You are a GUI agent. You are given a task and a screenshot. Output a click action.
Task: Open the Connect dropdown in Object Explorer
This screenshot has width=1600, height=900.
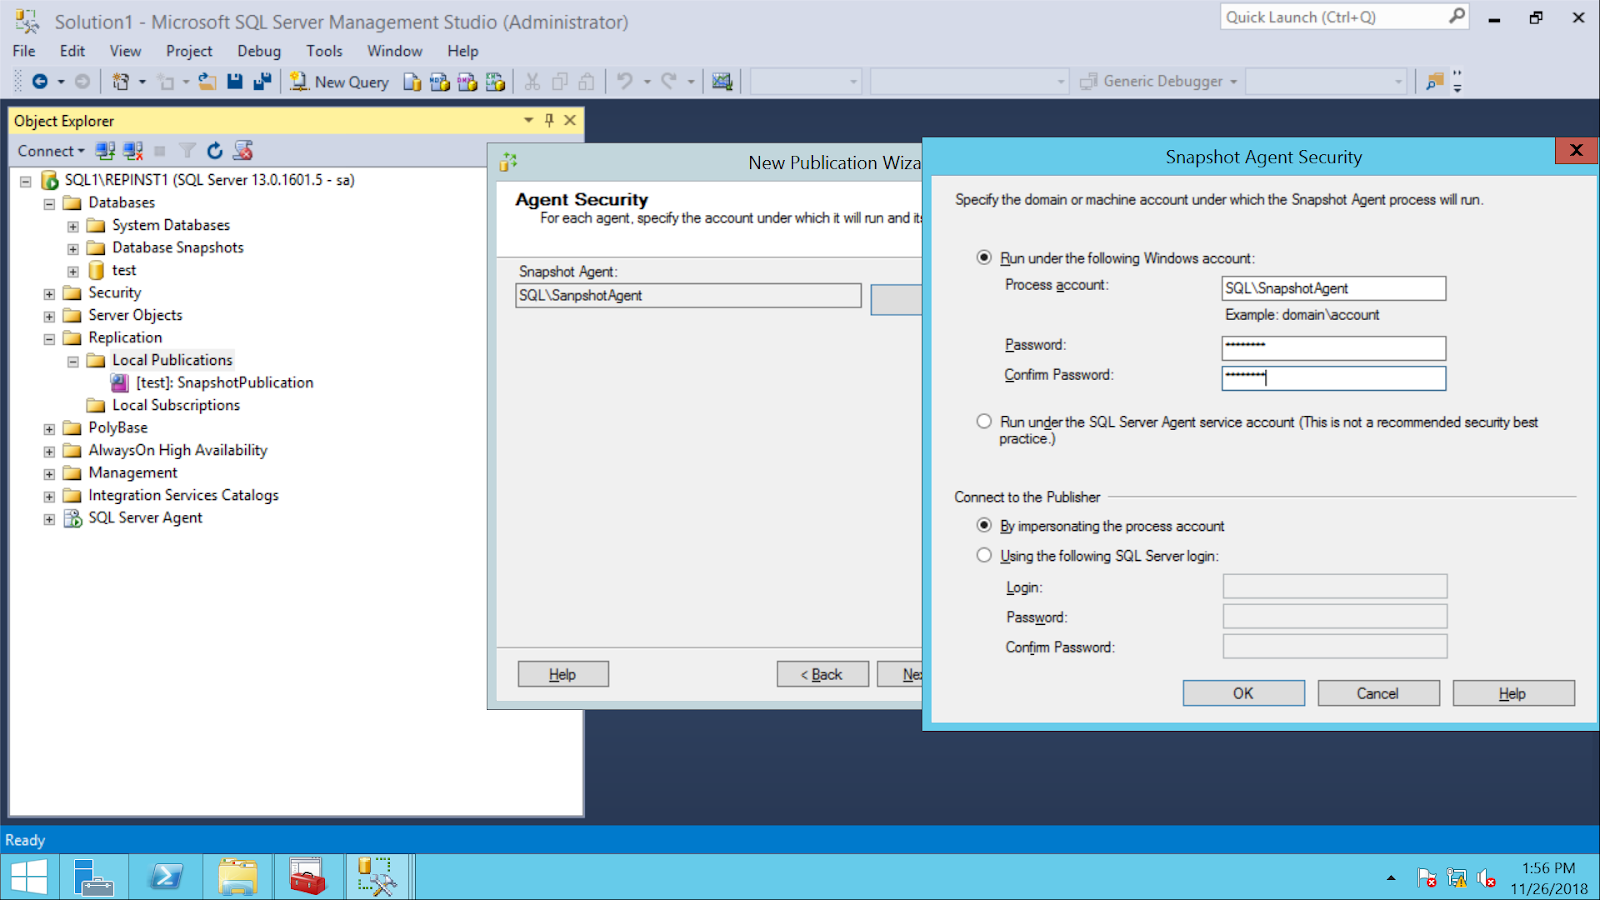[x=51, y=151]
